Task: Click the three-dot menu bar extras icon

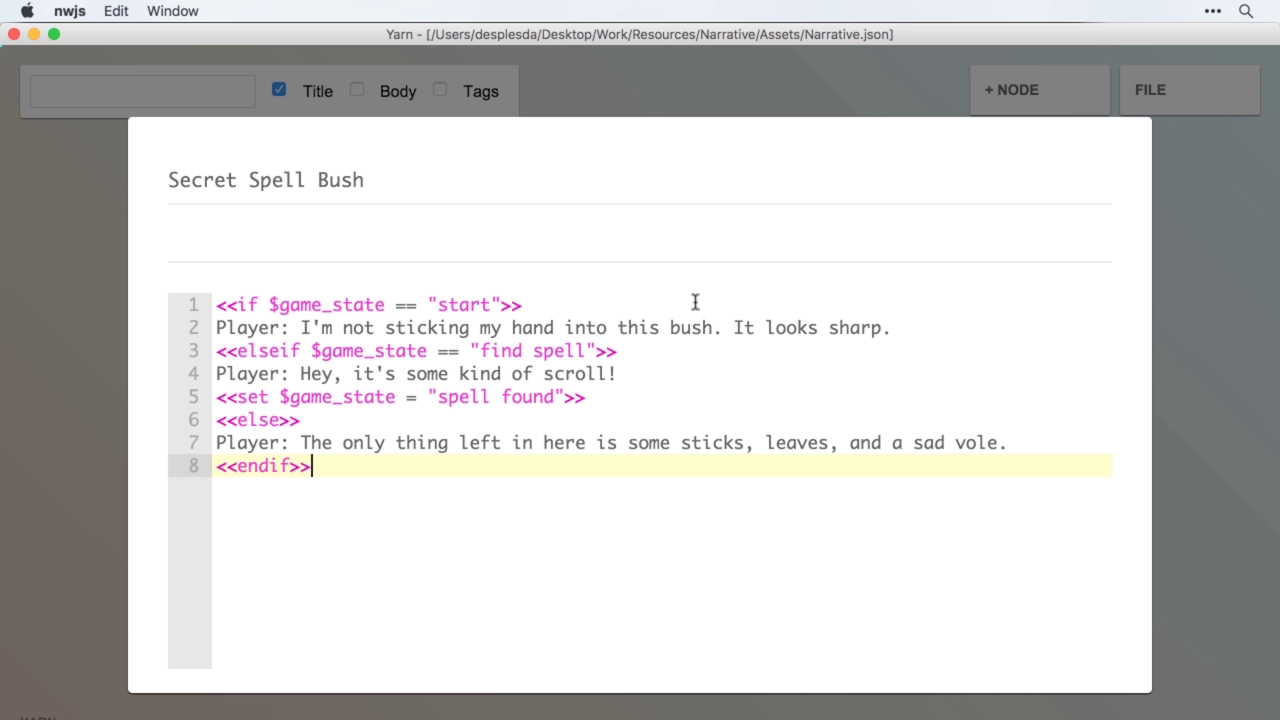Action: 1213,11
